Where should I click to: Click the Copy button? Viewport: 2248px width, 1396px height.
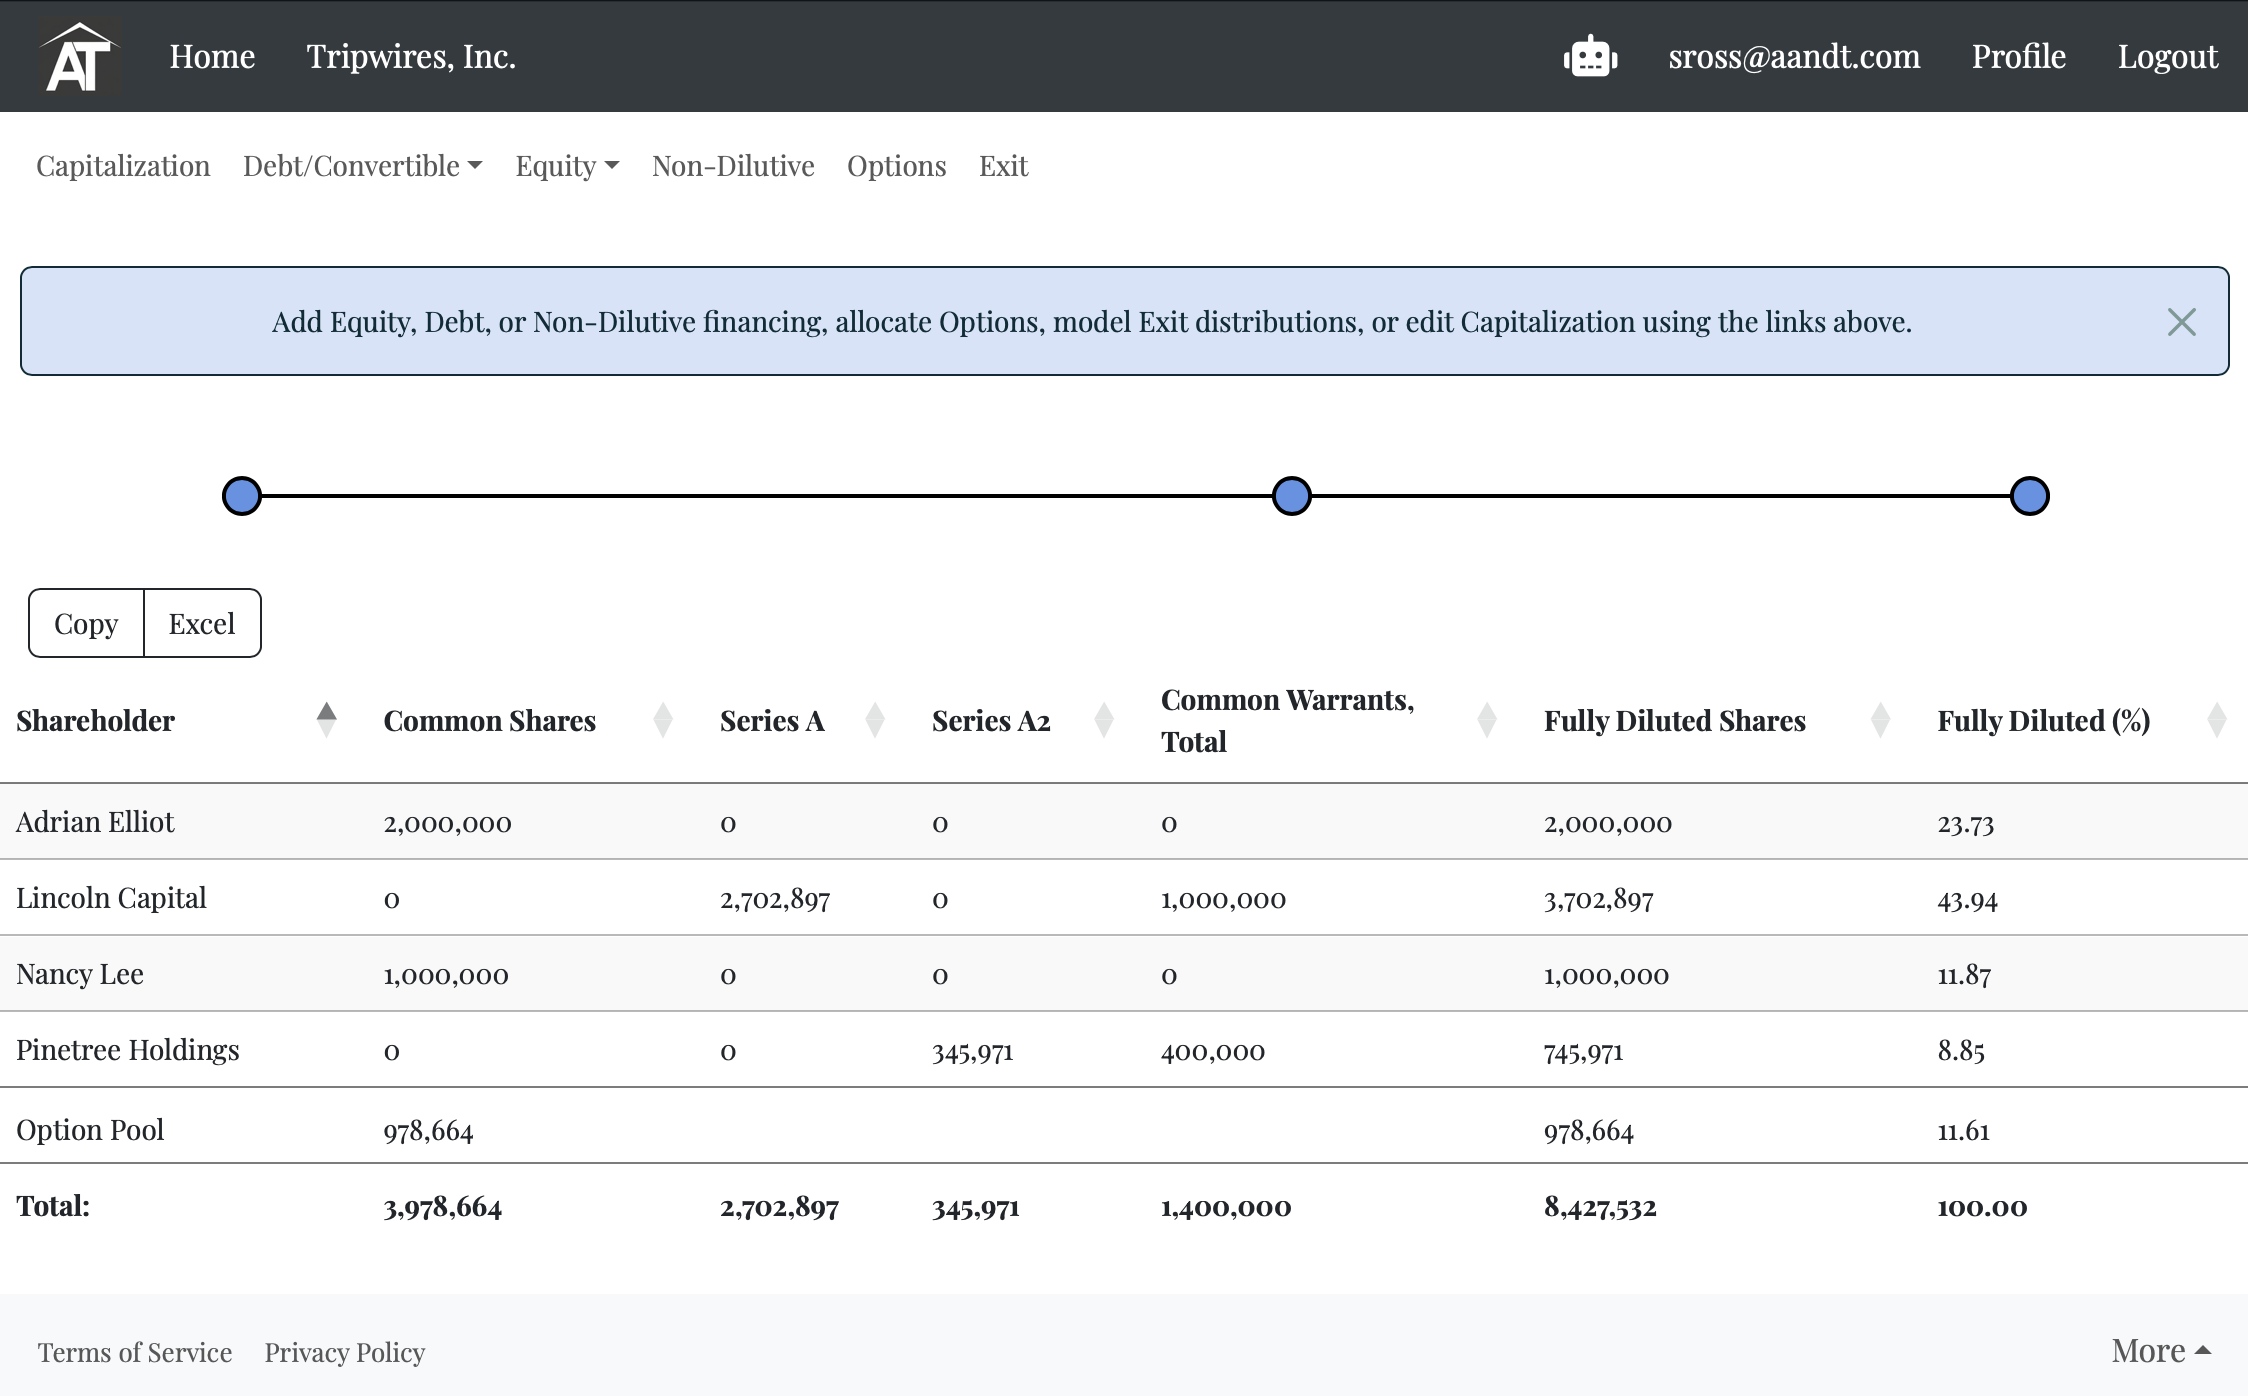pyautogui.click(x=86, y=624)
